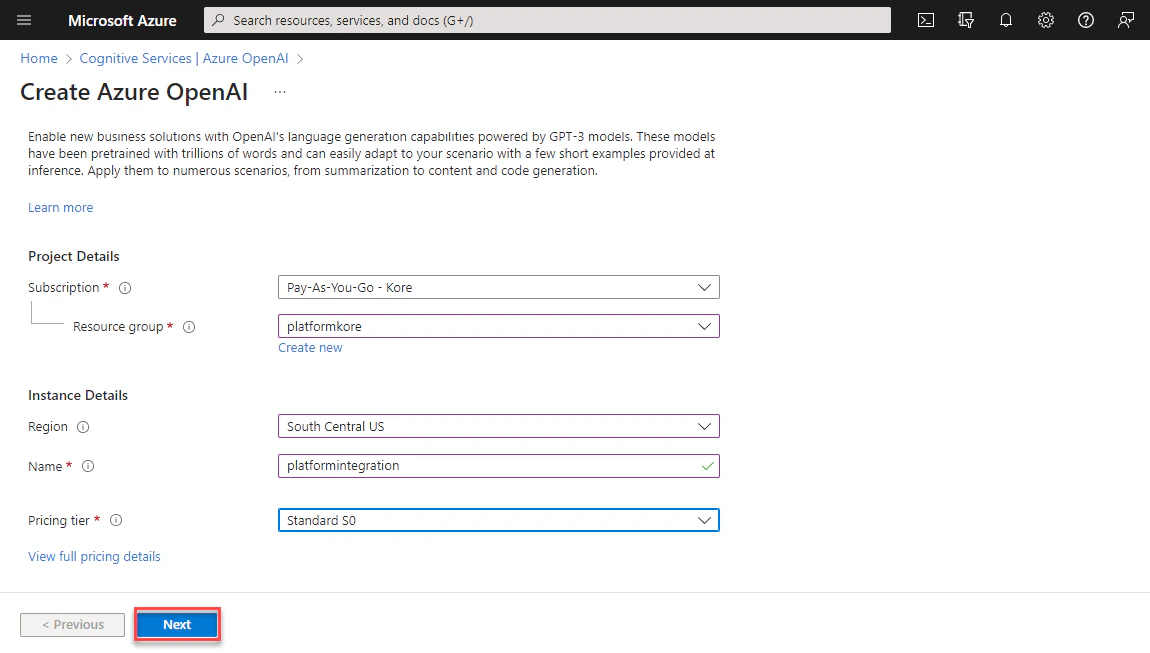Expand the Resource group dropdown

coord(498,326)
